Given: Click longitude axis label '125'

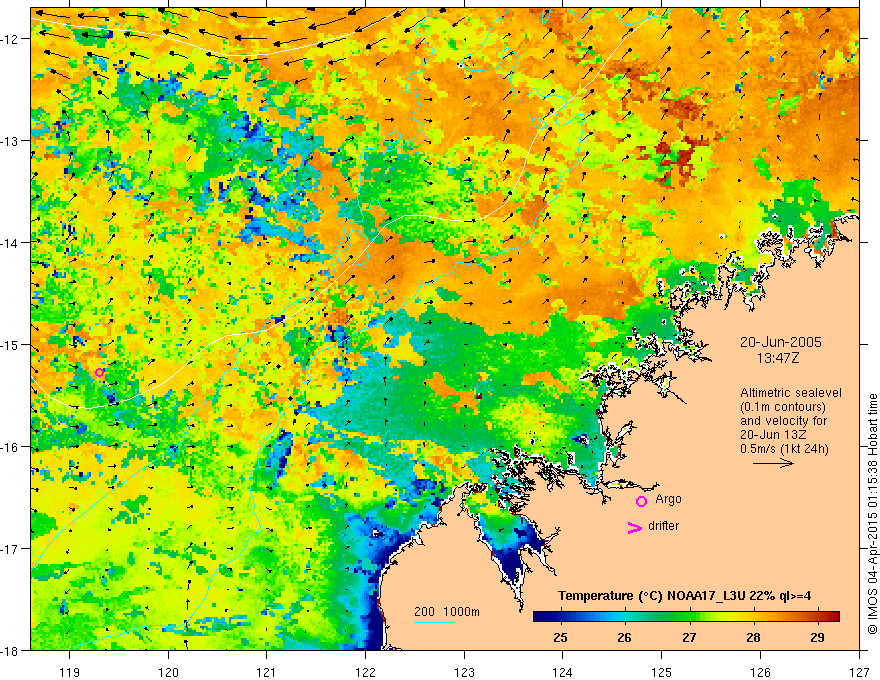Looking at the screenshot, I should tap(662, 672).
